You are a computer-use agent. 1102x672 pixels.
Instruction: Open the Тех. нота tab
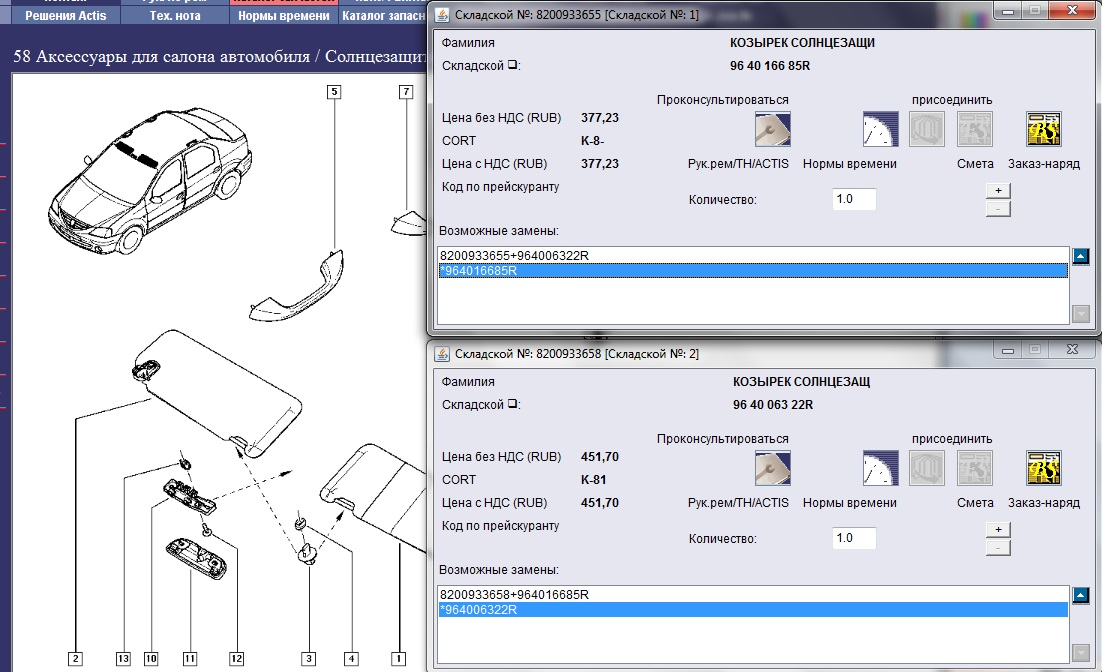pos(175,16)
